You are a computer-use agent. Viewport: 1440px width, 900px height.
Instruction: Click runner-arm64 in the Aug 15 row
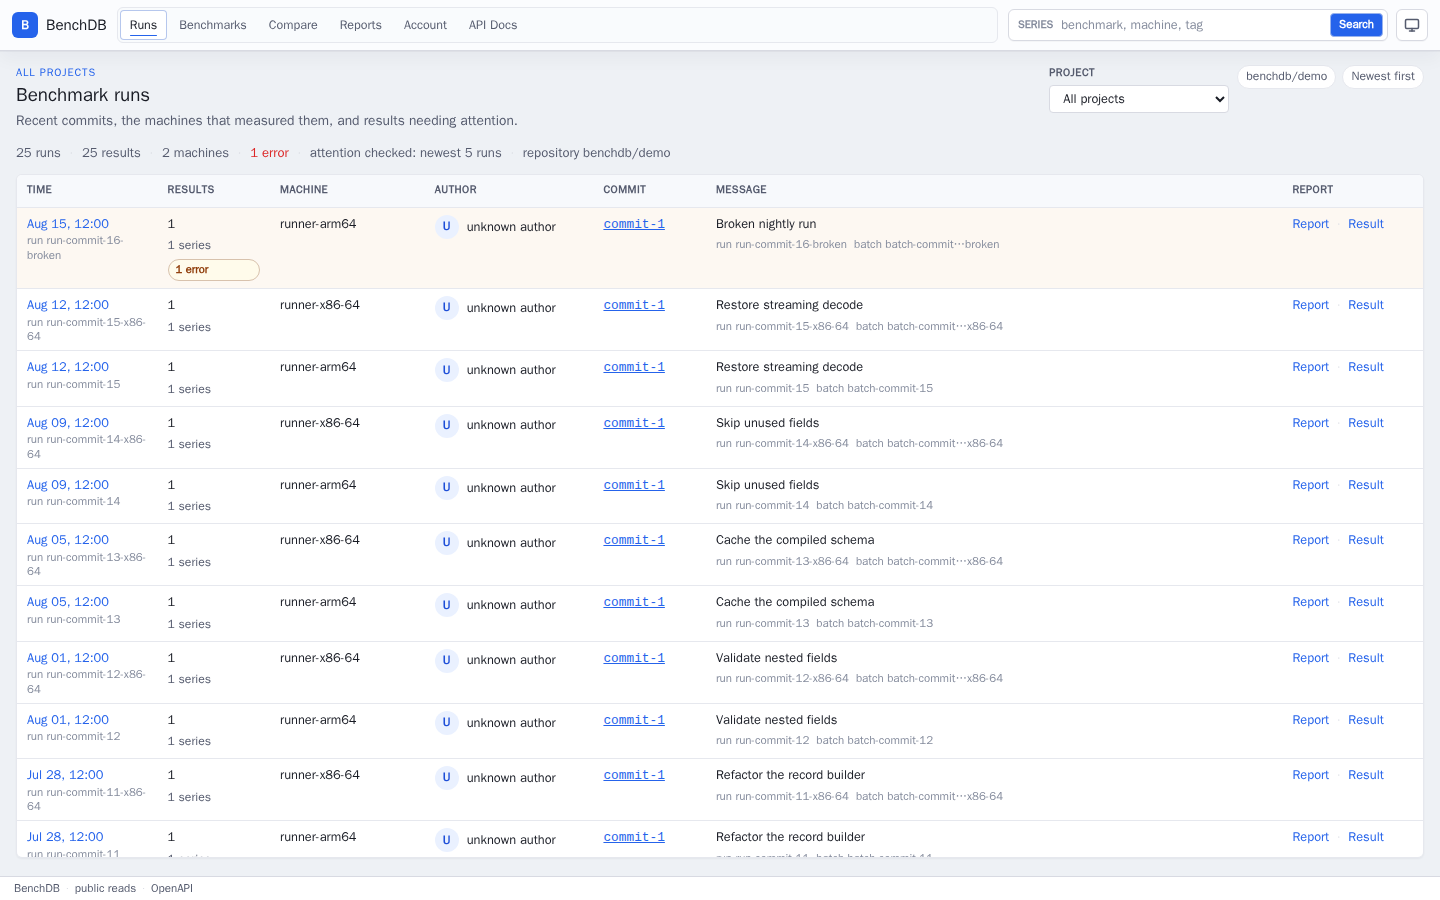(318, 224)
